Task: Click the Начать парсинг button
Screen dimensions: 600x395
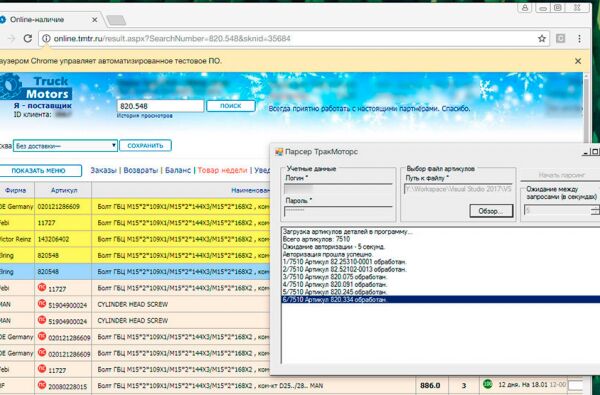Action: click(561, 175)
